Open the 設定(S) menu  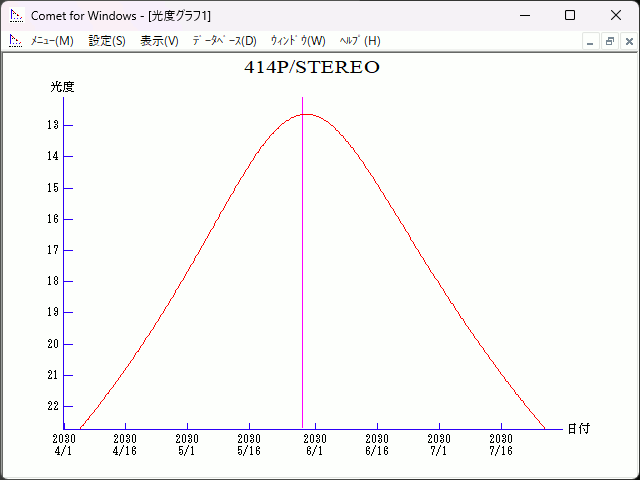coord(107,41)
